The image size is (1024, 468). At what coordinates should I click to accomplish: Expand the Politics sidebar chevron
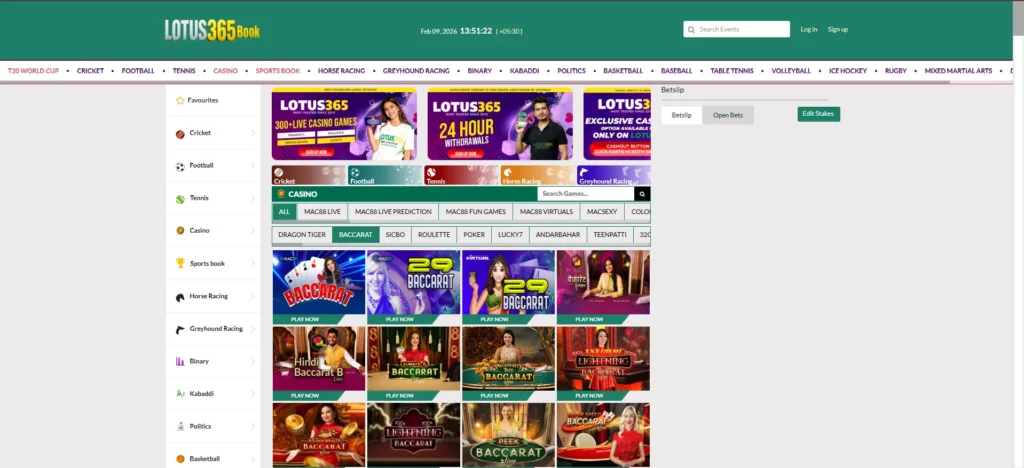(x=253, y=426)
